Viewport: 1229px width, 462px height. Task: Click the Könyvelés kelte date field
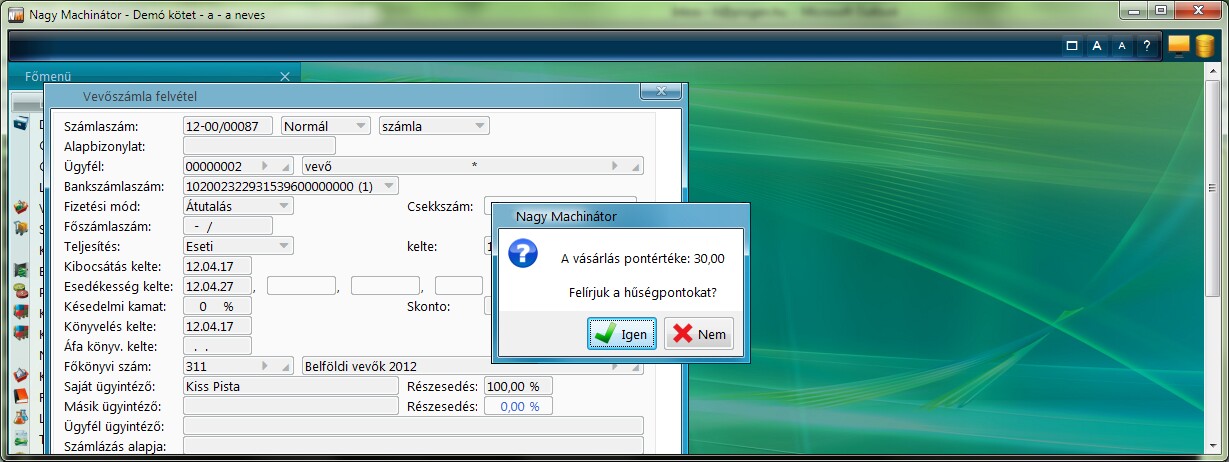click(x=217, y=326)
